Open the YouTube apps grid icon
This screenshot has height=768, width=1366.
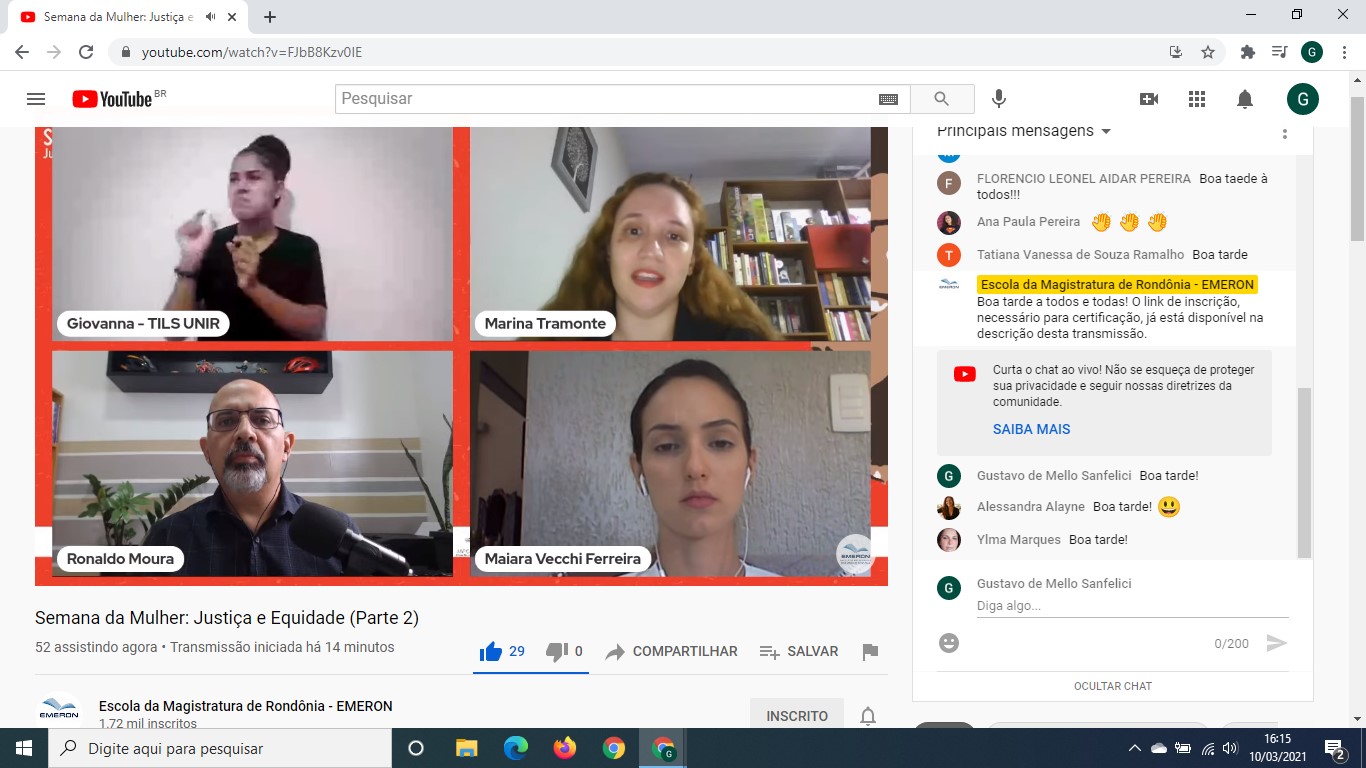tap(1197, 99)
